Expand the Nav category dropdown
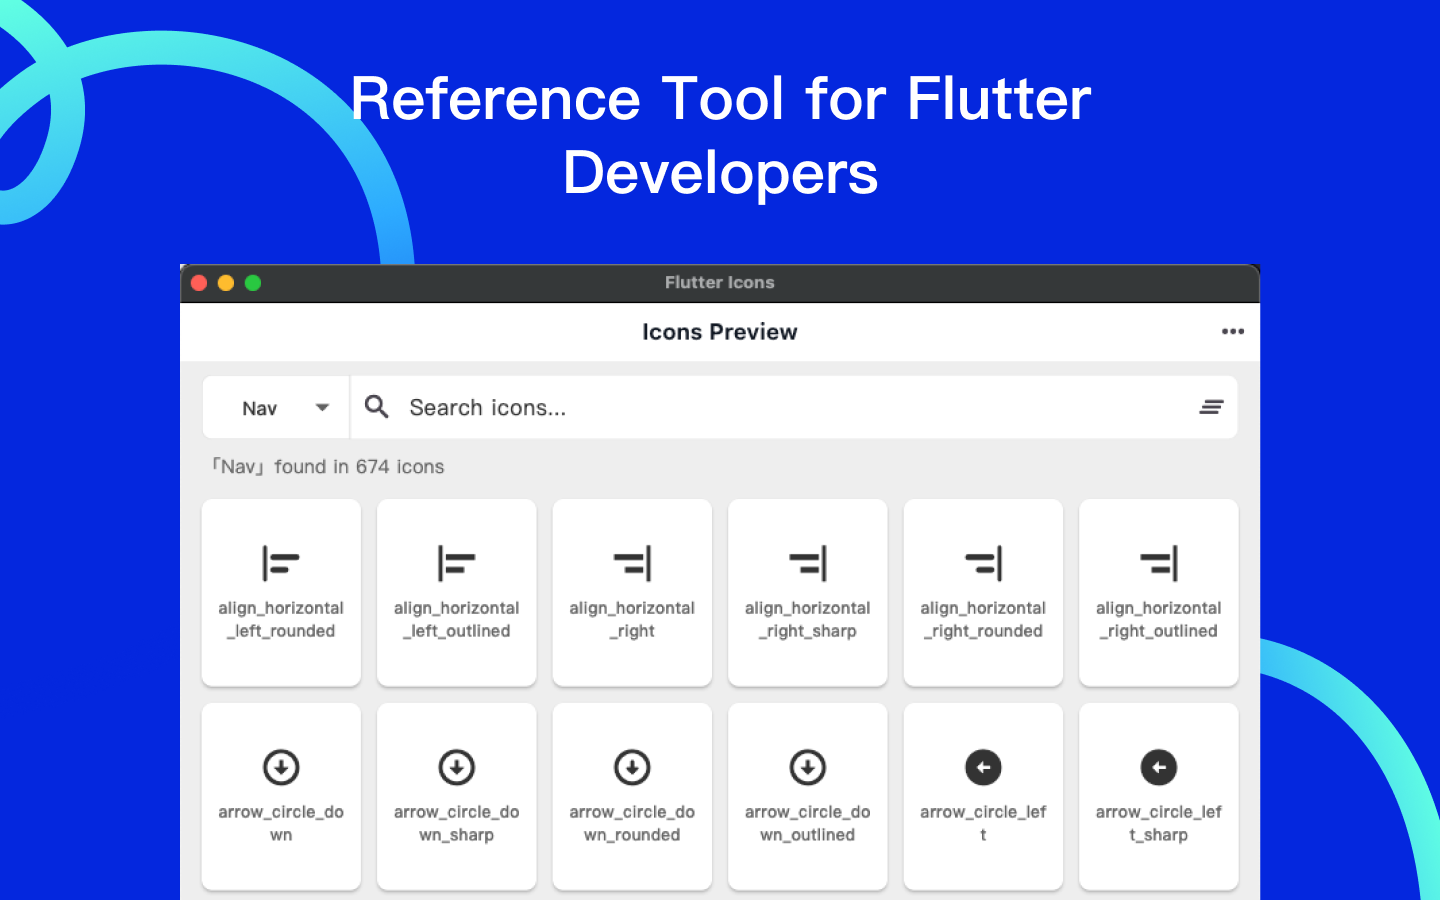 [x=276, y=407]
